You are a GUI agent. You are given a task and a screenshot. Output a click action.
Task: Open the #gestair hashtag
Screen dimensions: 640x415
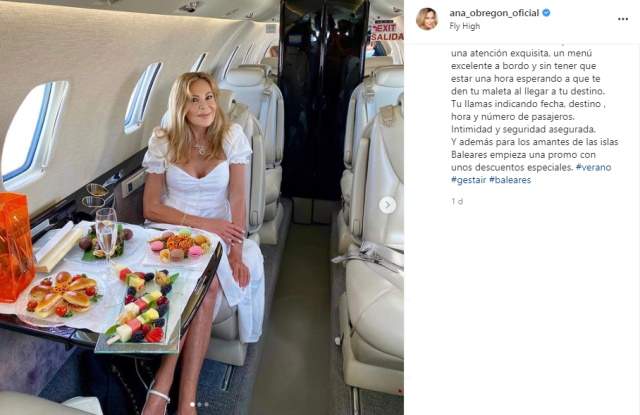(x=469, y=180)
